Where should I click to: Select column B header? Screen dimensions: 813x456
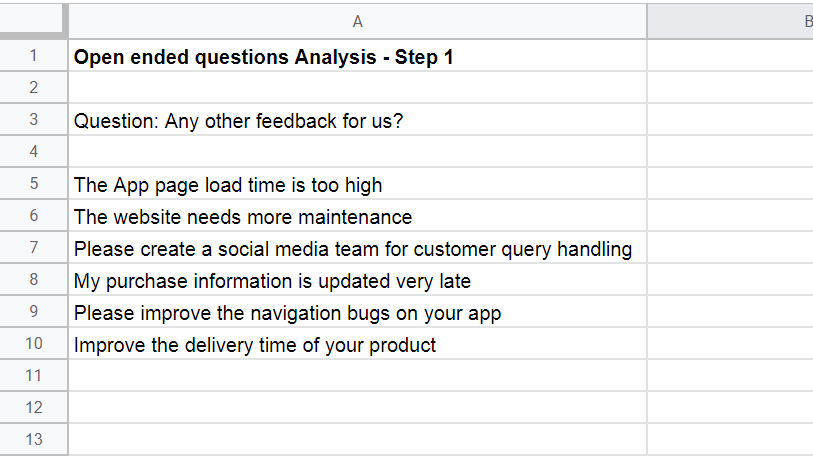pos(731,21)
